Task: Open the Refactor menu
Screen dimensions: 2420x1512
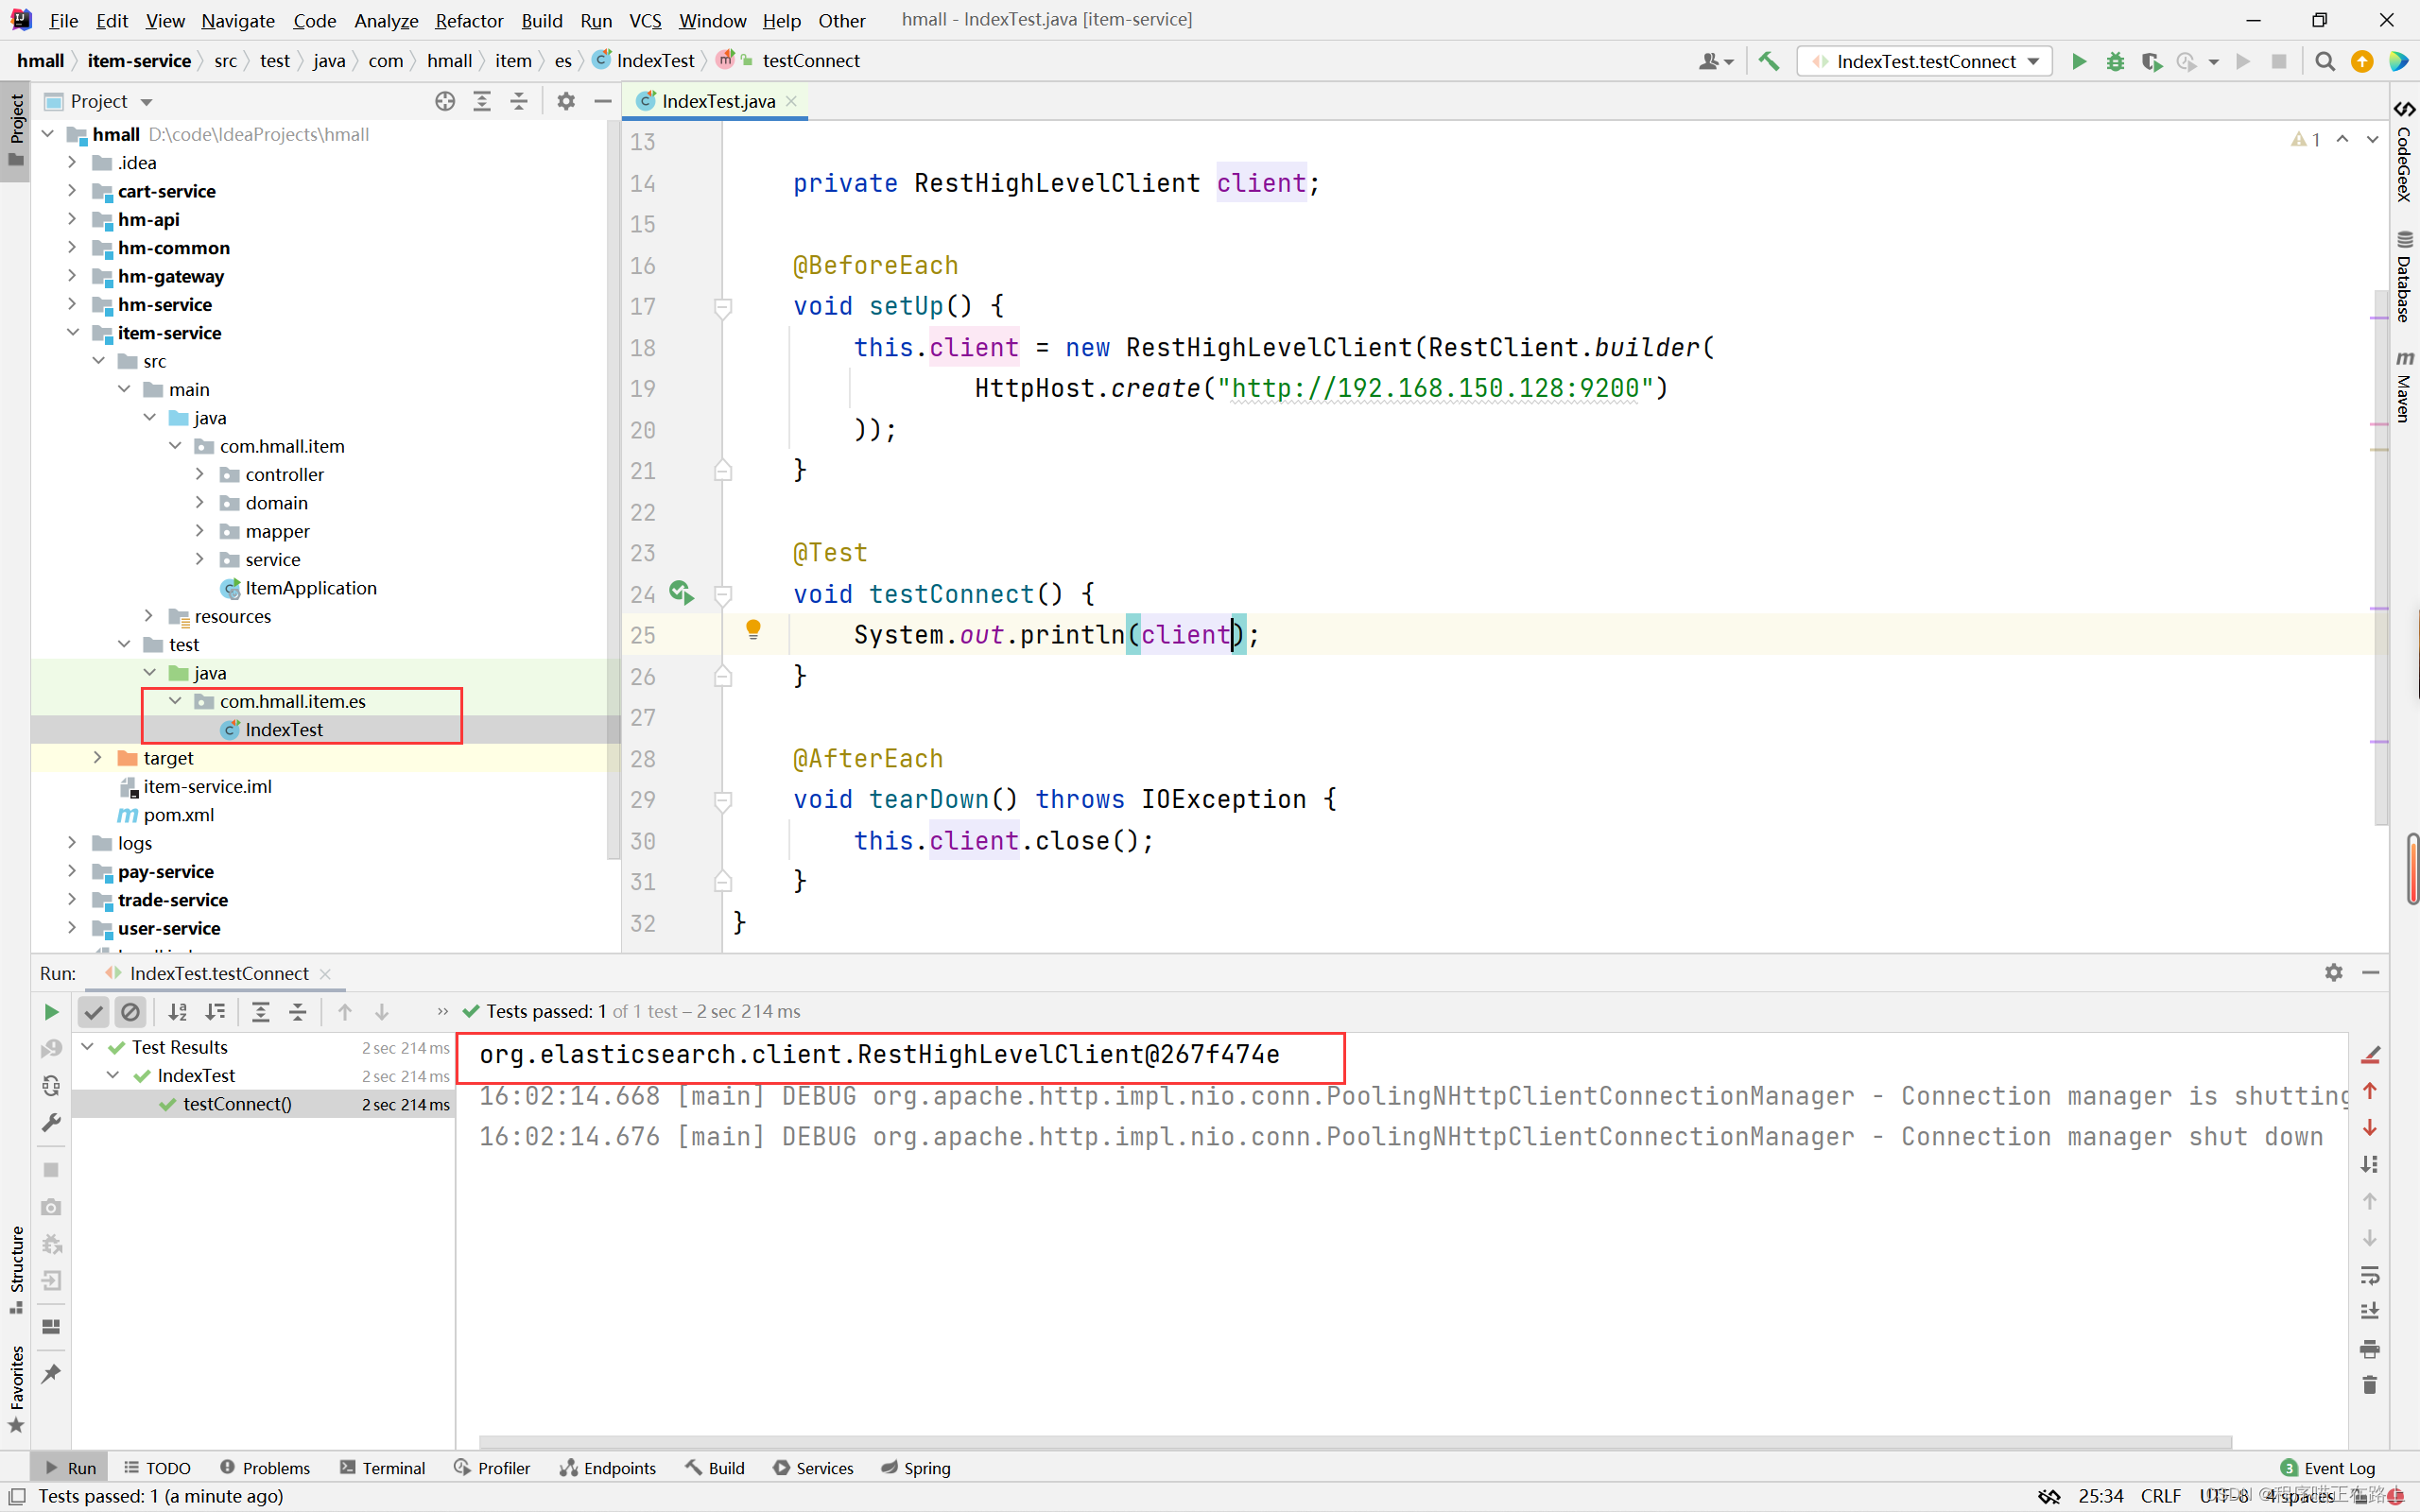Action: coord(468,20)
